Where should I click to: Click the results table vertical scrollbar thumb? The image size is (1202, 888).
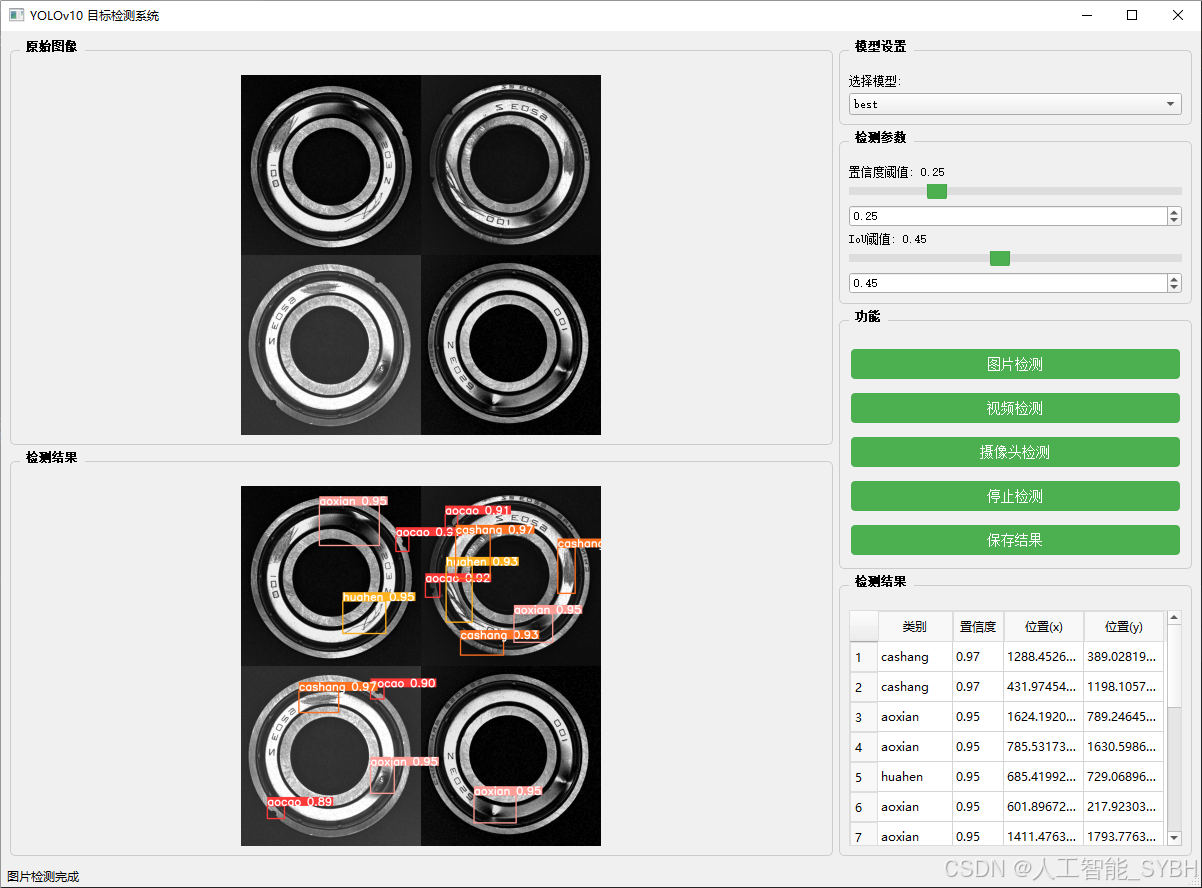[1174, 667]
